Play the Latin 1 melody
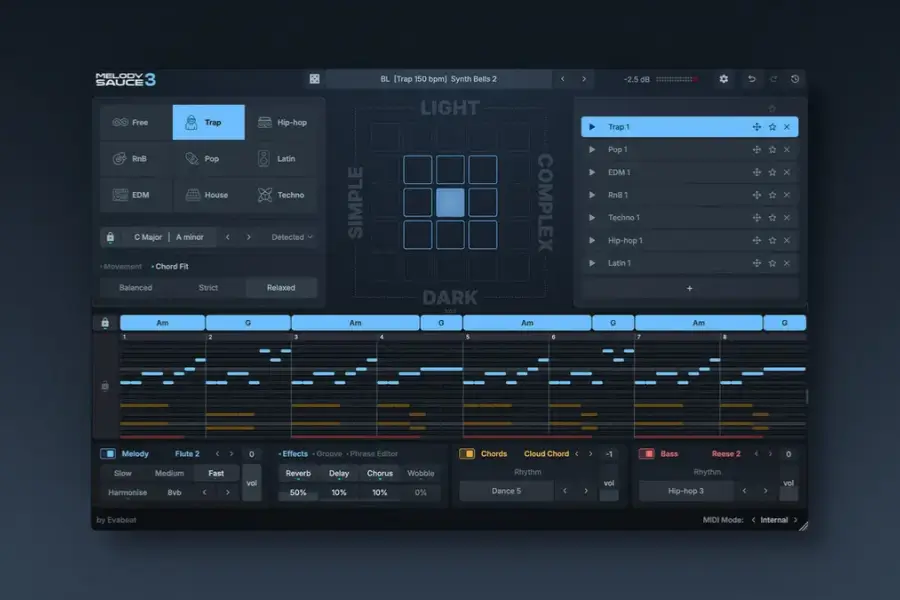Image resolution: width=900 pixels, height=600 pixels. 592,263
